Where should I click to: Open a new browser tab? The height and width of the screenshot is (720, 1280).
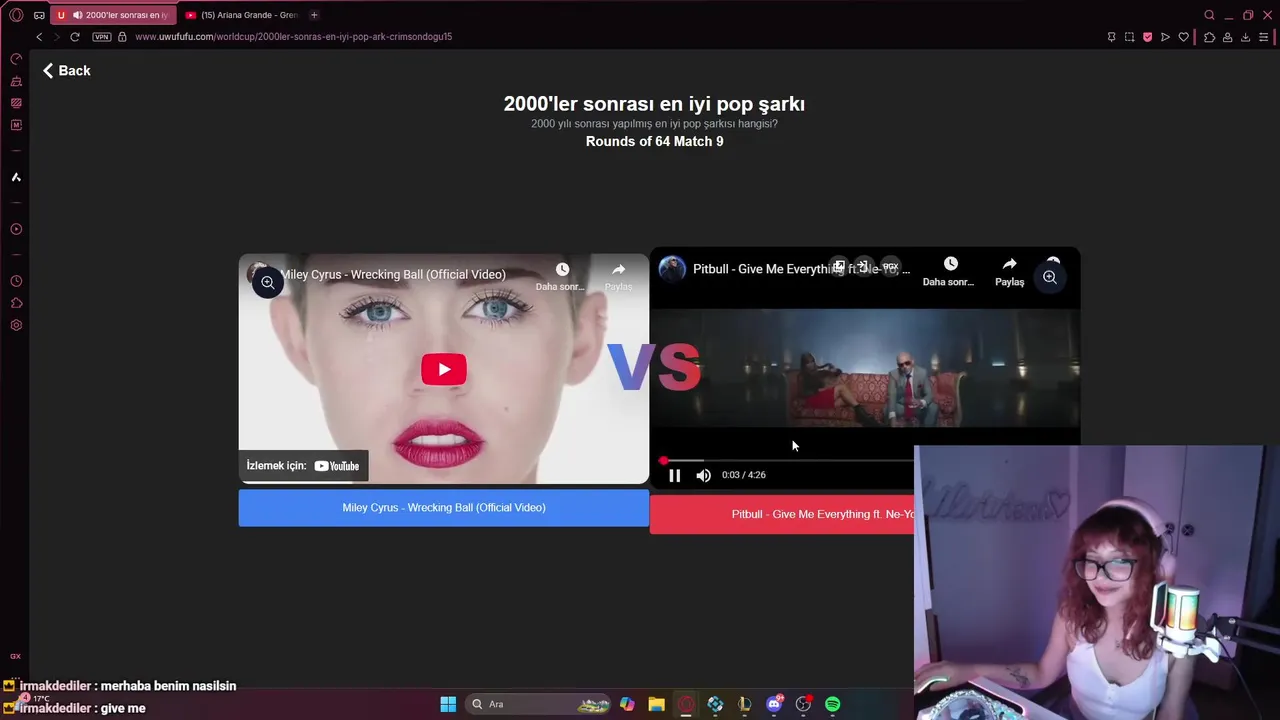tap(314, 15)
